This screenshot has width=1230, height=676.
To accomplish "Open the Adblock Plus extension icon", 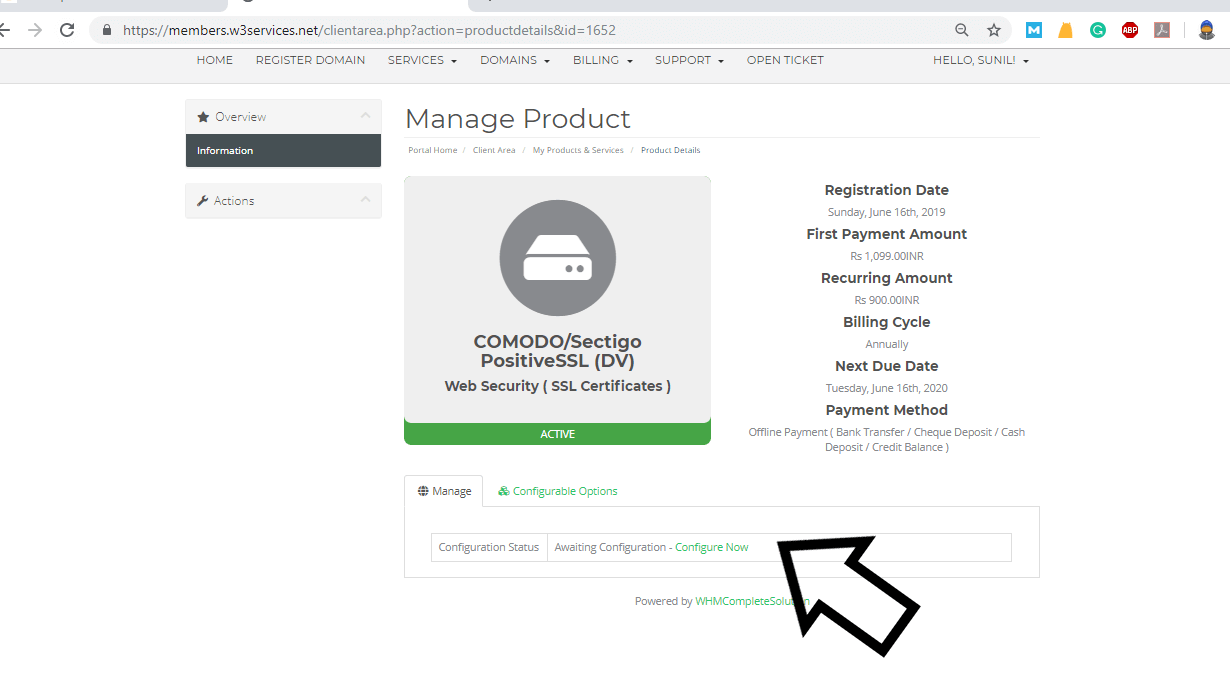I will [x=1130, y=30].
